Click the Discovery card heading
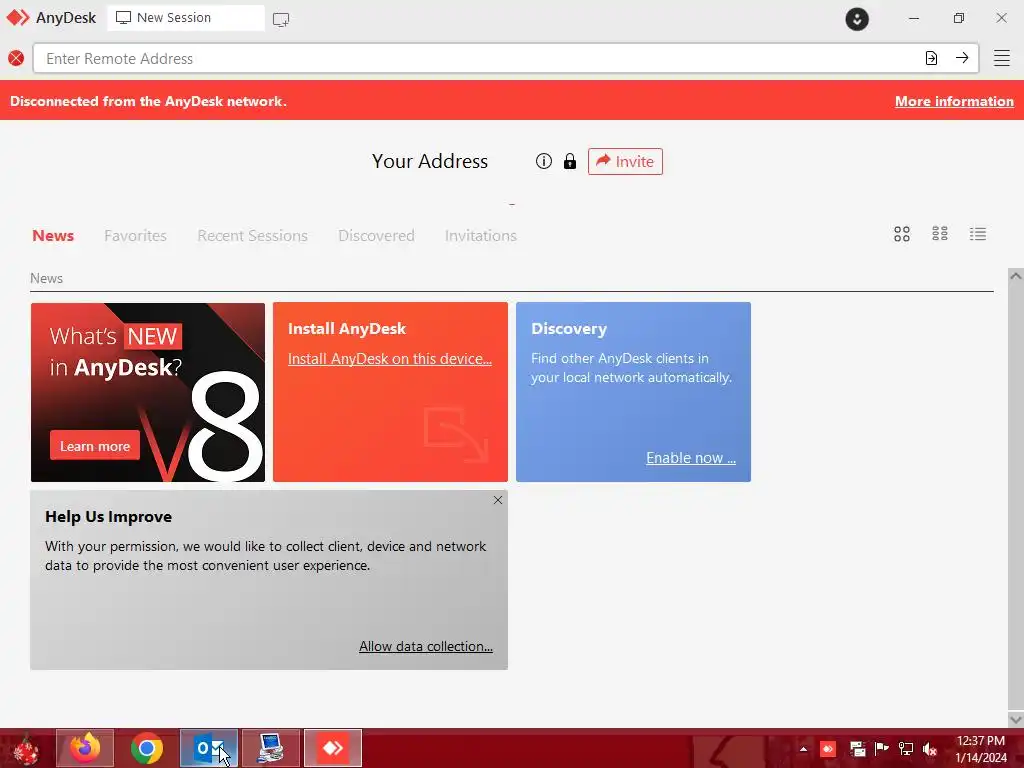 tap(569, 328)
